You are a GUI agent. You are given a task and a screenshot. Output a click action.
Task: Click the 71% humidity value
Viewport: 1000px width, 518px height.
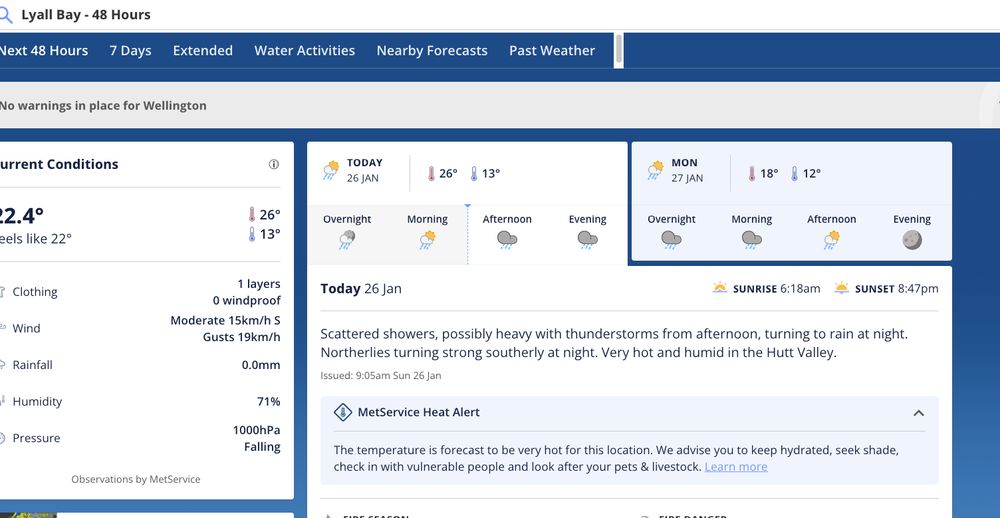click(x=268, y=401)
